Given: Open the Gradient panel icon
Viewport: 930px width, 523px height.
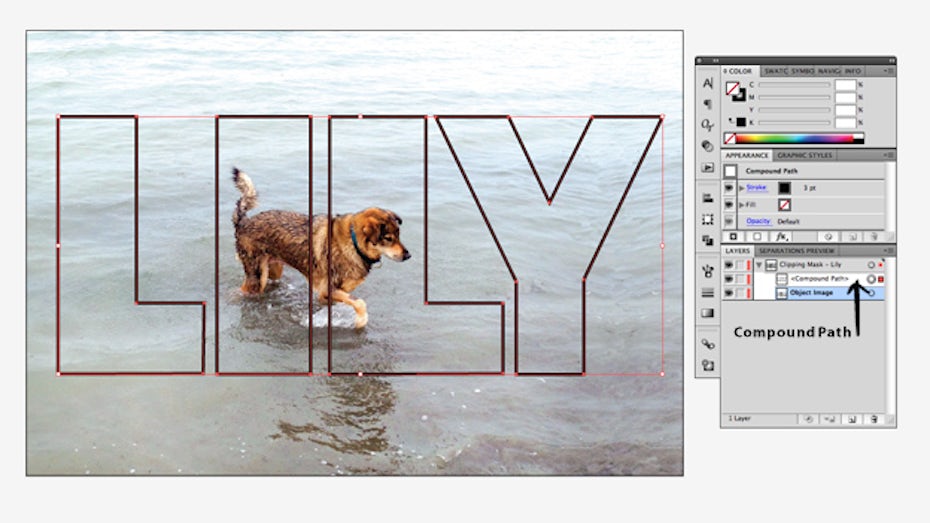Looking at the screenshot, I should coord(708,313).
